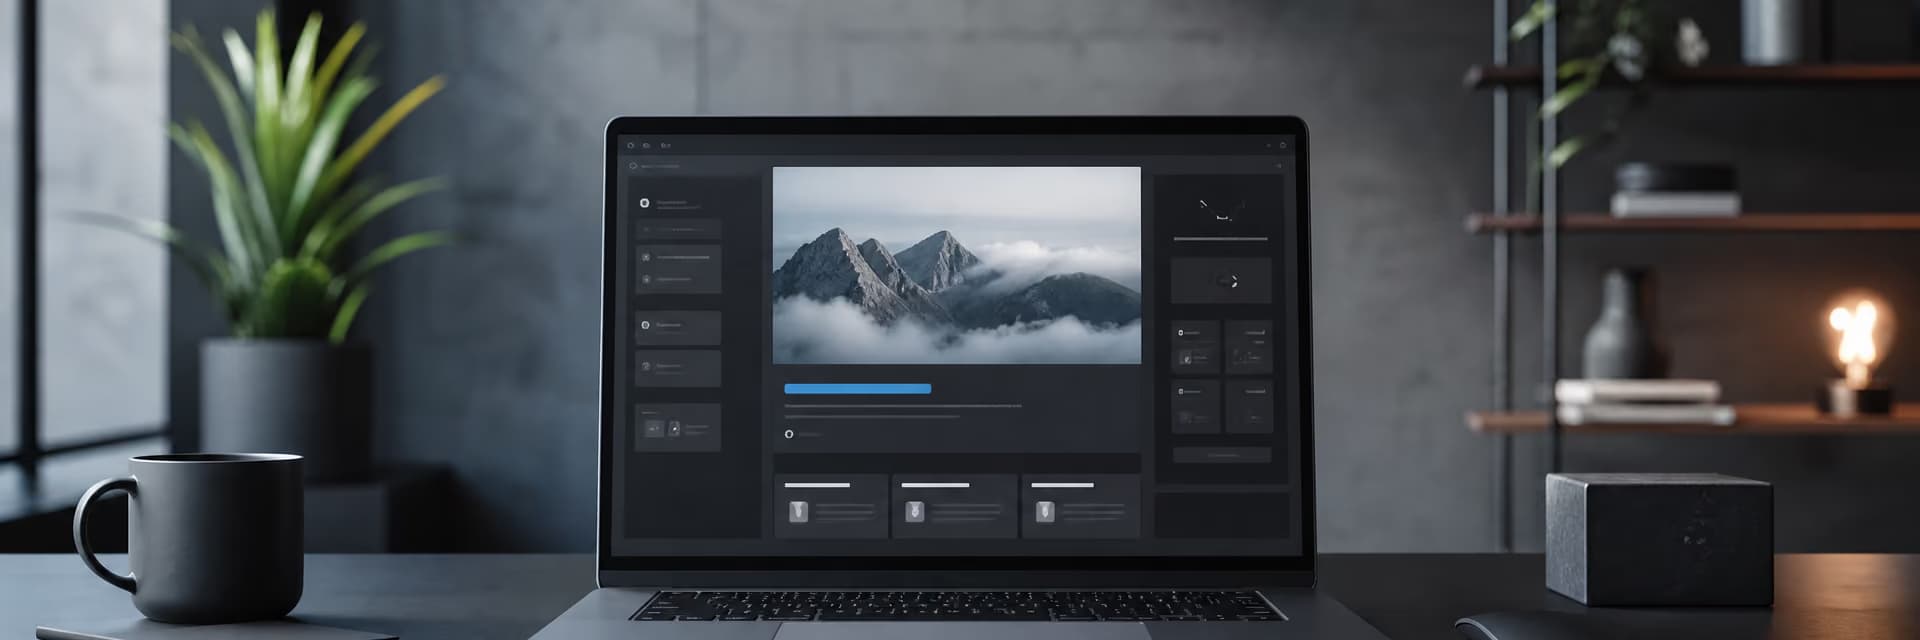Screen dimensions: 1920x640
Task: Click the thin horizontal slider in the right panel
Action: point(1221,239)
